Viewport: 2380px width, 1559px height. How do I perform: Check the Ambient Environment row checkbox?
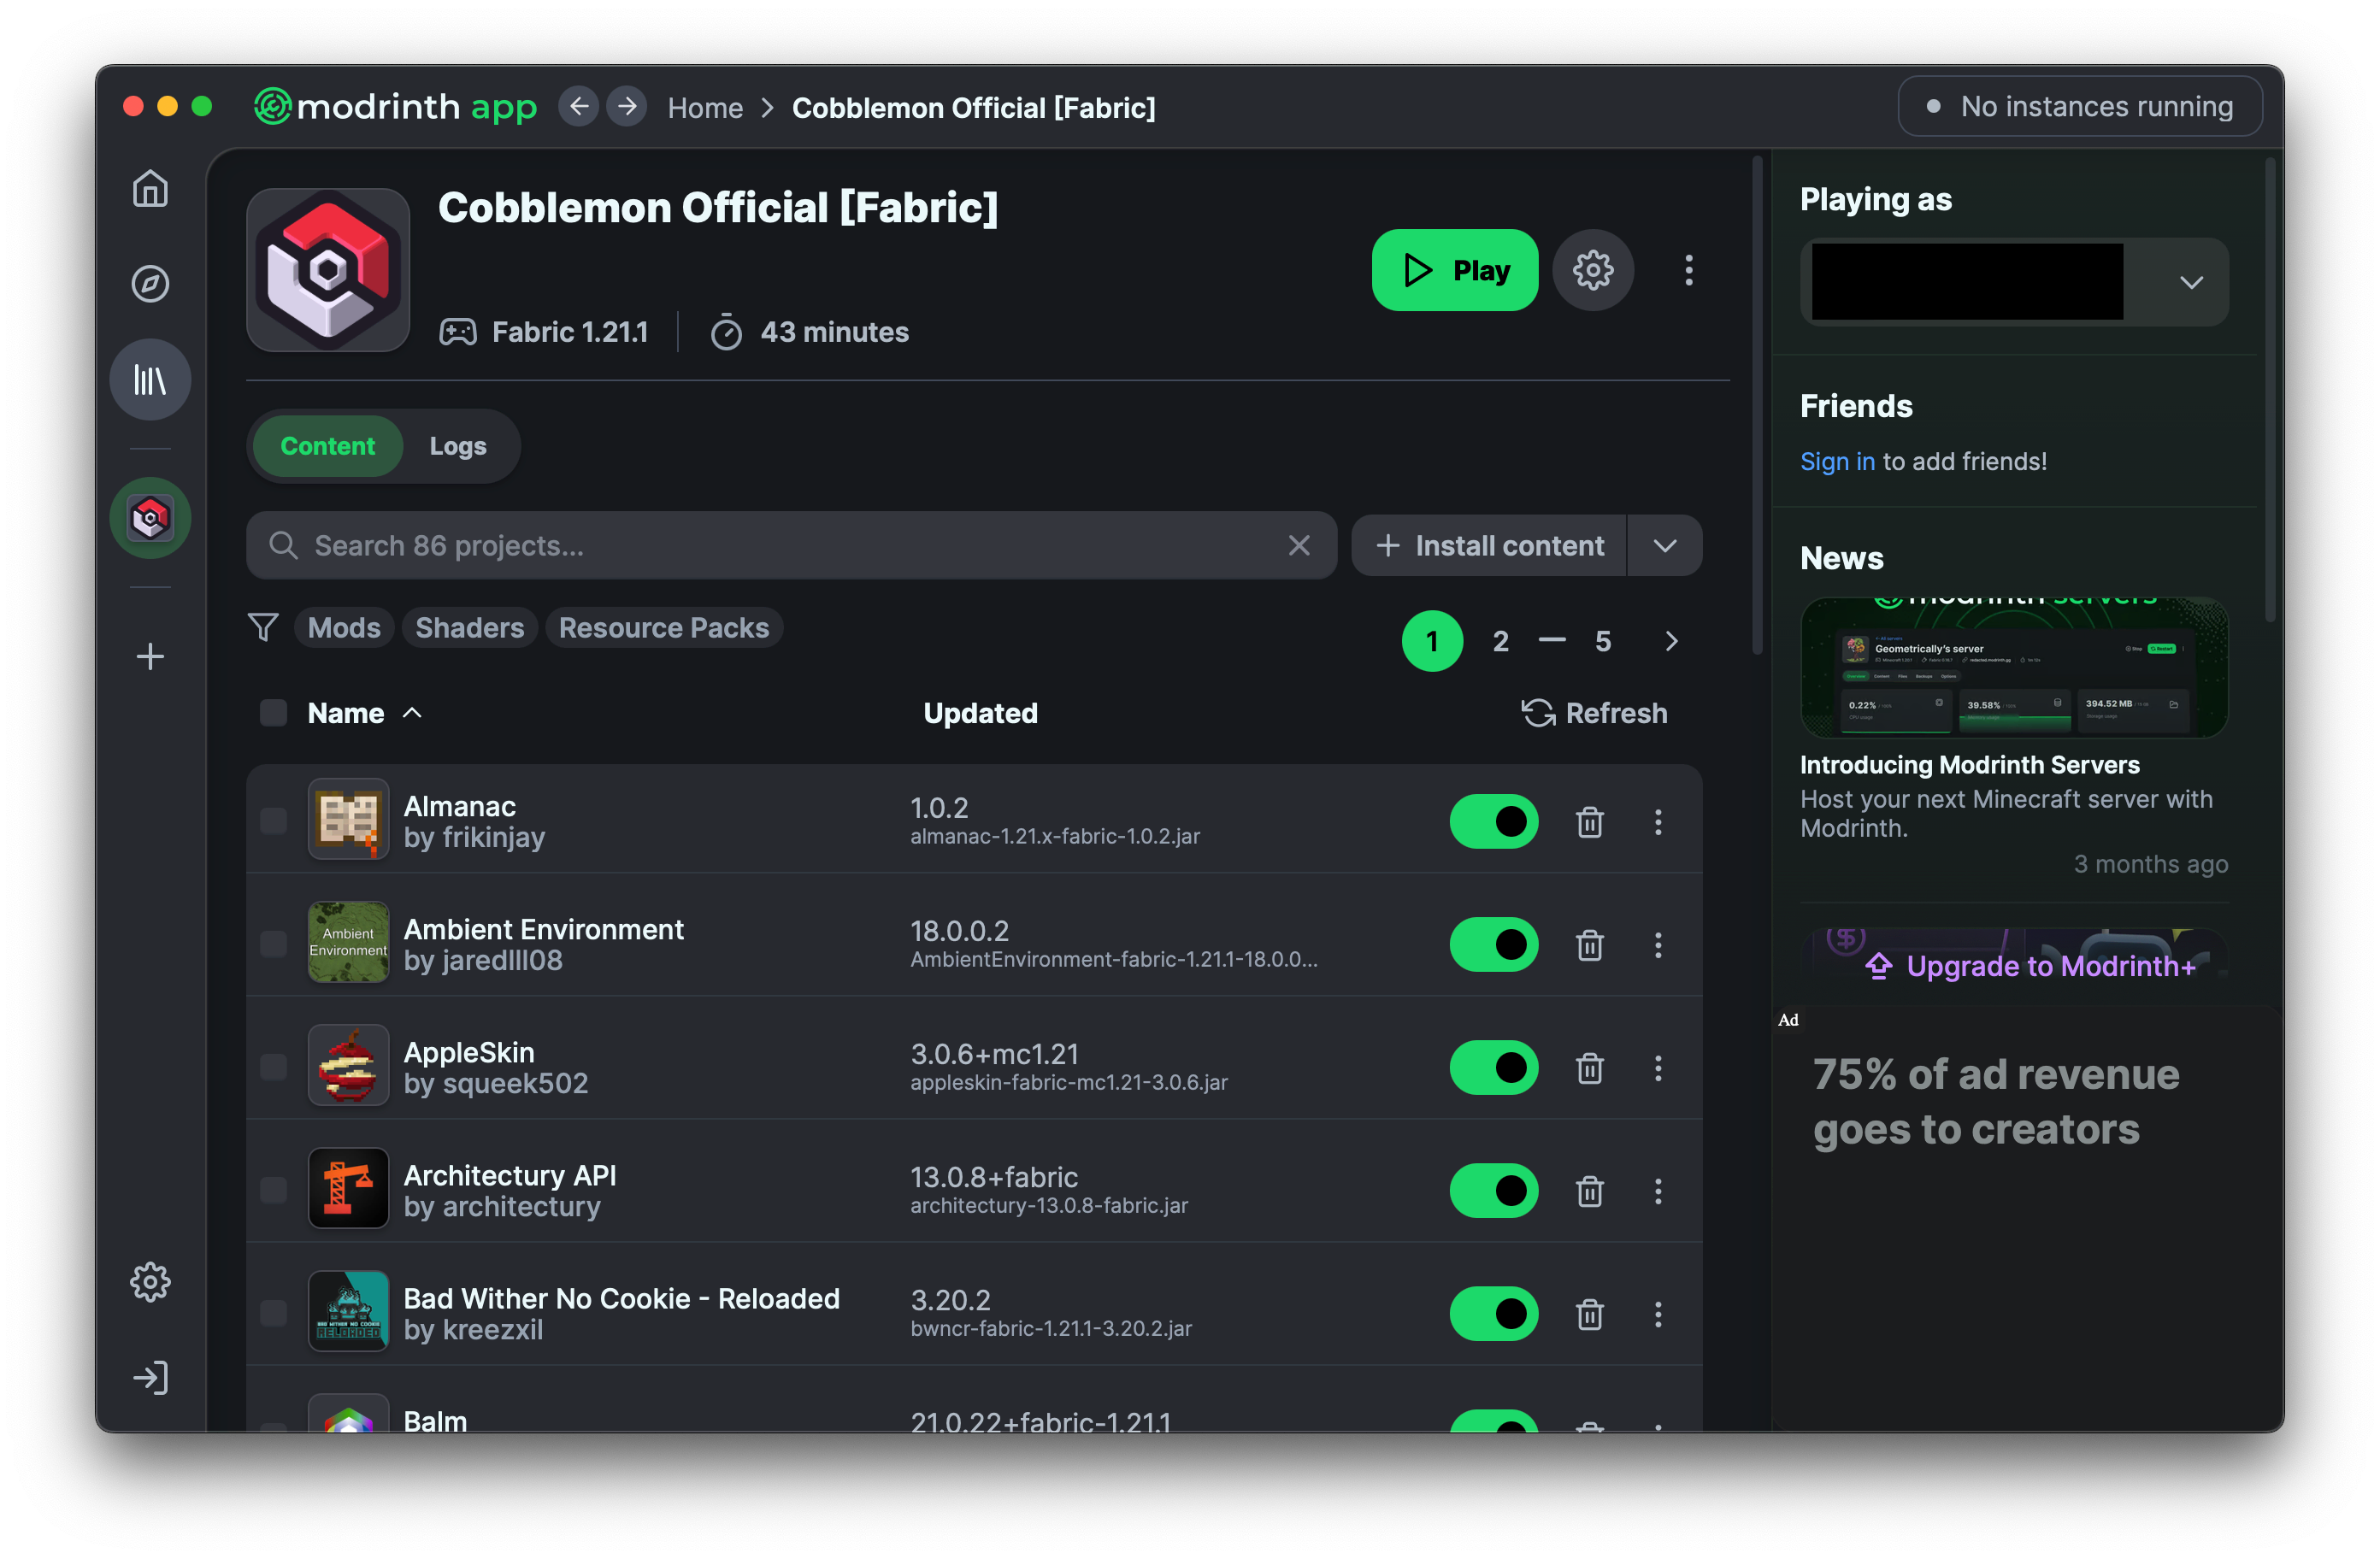click(273, 945)
